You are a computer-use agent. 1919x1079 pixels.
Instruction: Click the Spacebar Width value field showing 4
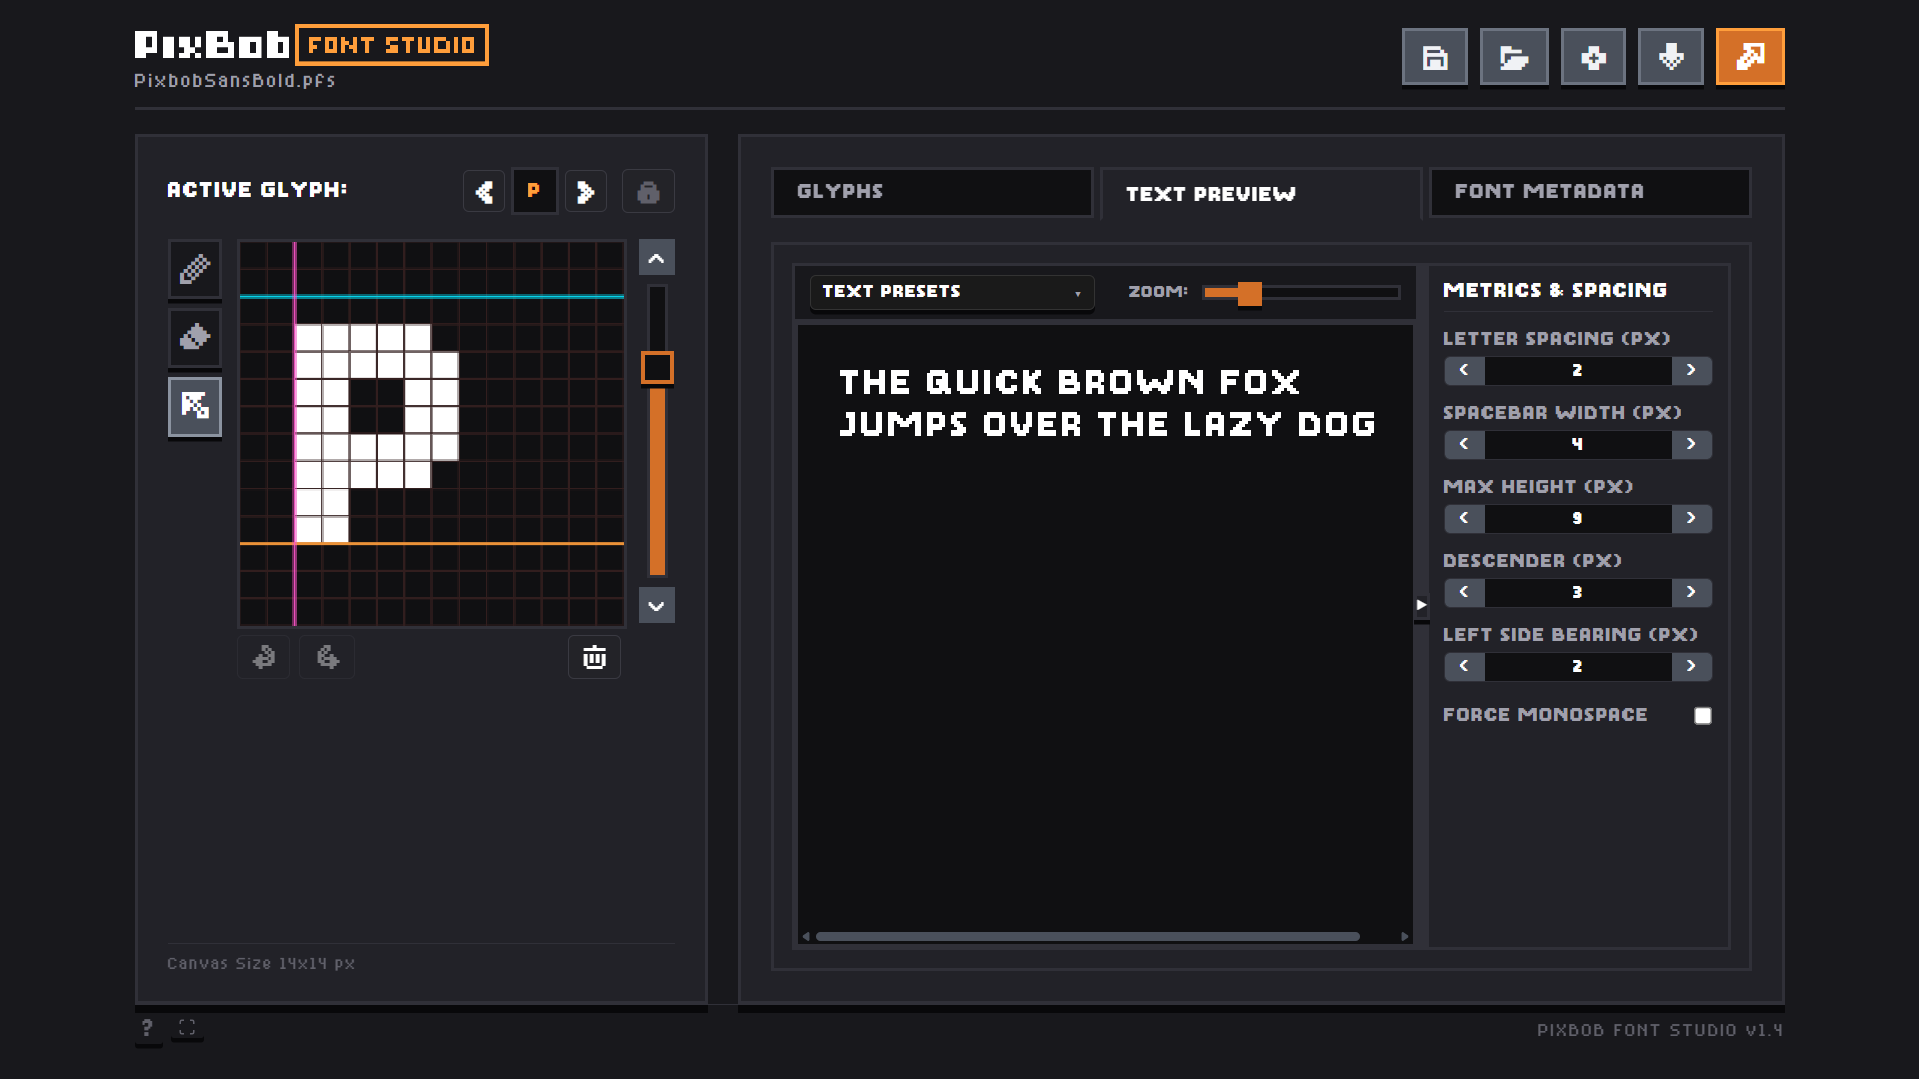pyautogui.click(x=1578, y=444)
